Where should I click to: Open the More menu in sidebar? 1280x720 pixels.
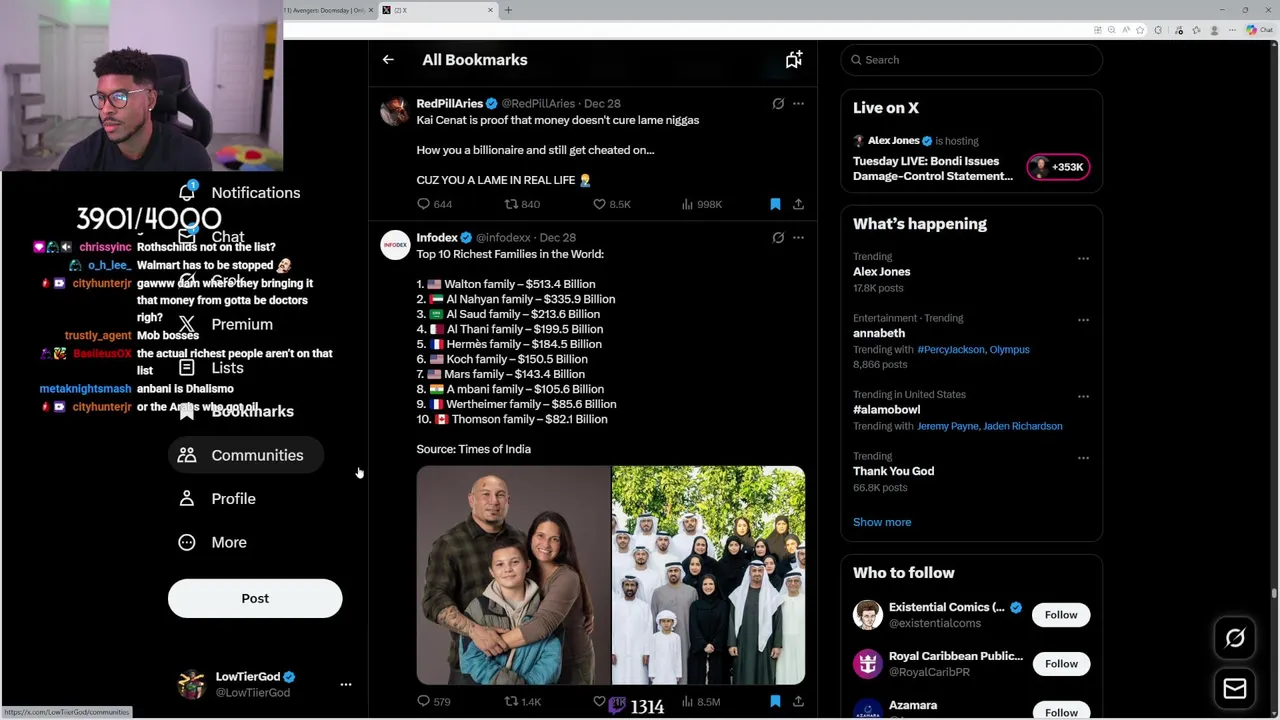[x=212, y=542]
